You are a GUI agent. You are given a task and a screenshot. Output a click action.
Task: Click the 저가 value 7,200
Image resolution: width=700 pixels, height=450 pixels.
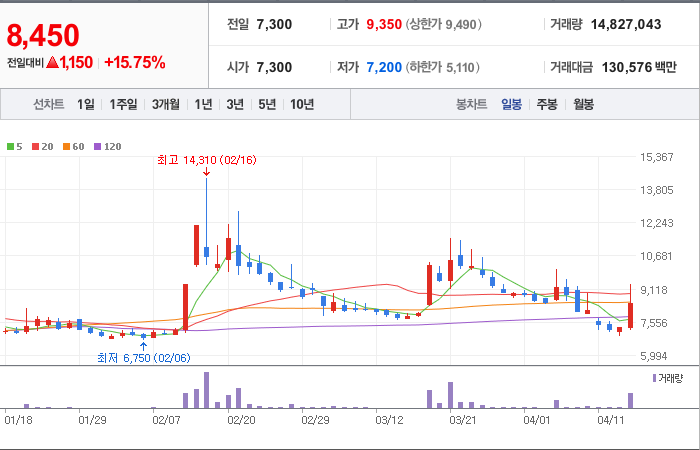coord(384,67)
